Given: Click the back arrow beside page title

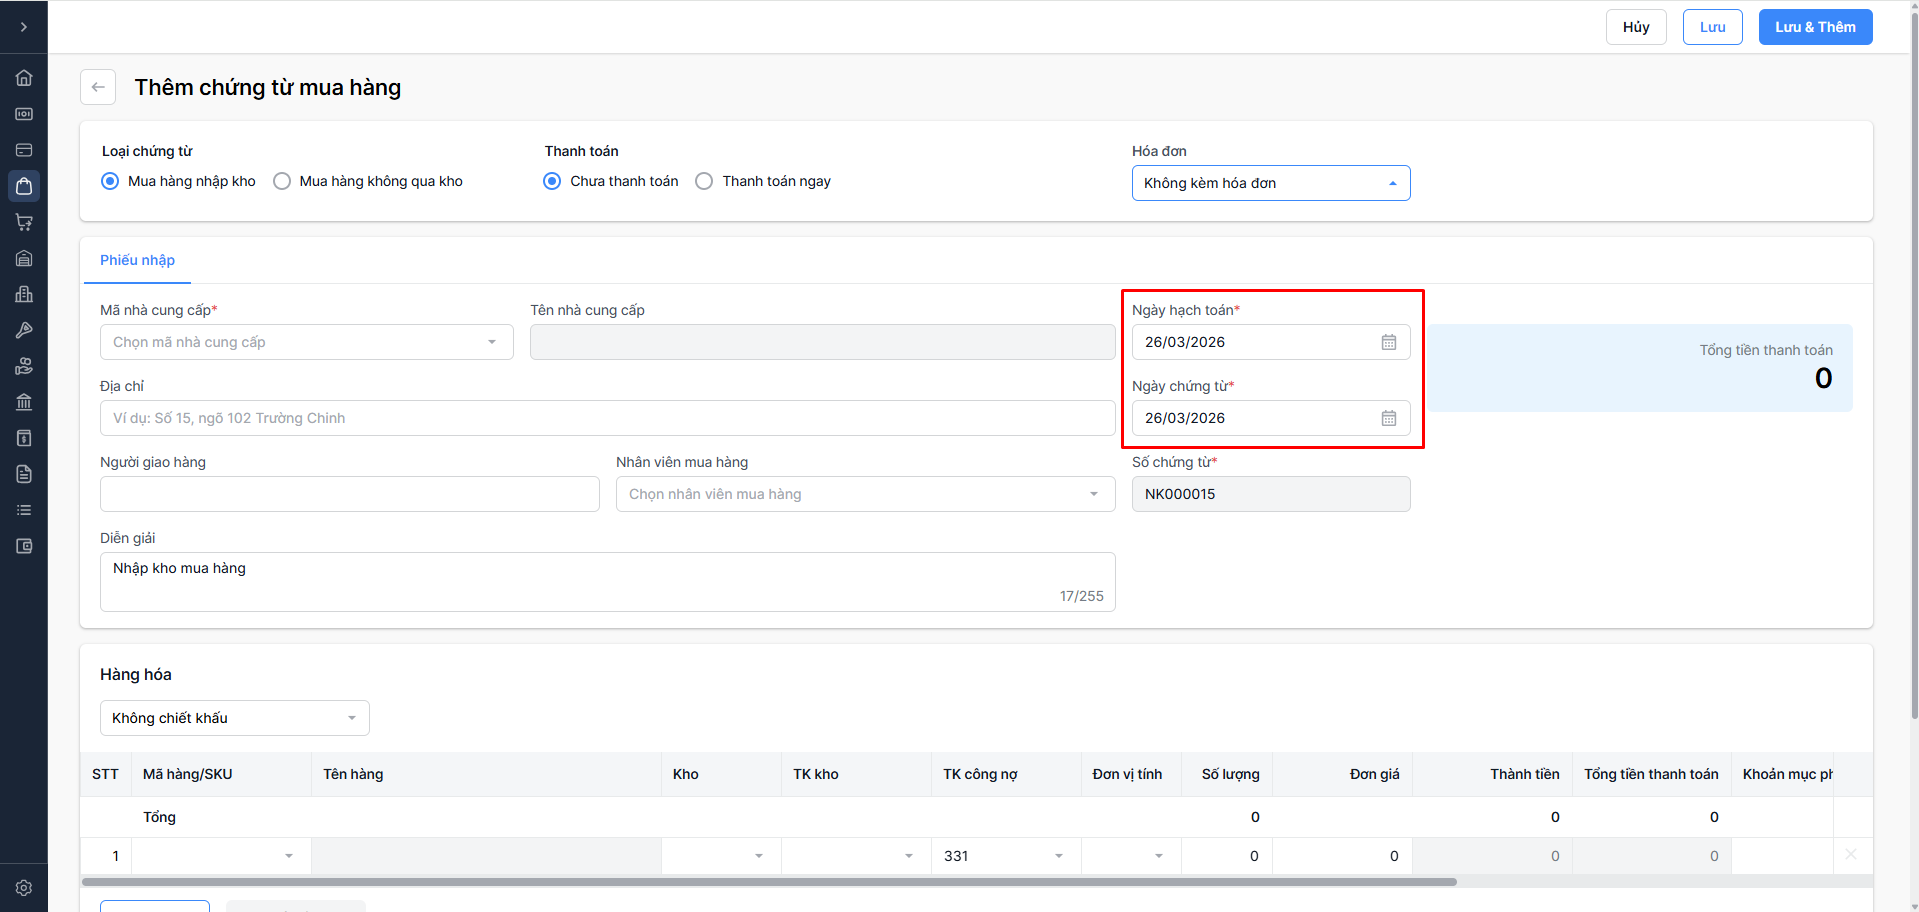Looking at the screenshot, I should click(98, 87).
